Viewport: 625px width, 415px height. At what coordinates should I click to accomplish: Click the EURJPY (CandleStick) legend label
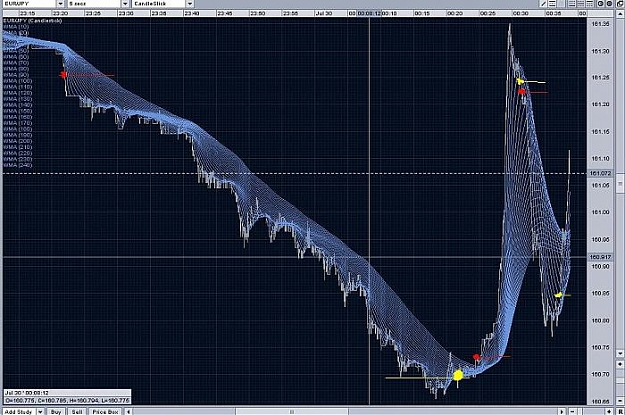(x=33, y=20)
